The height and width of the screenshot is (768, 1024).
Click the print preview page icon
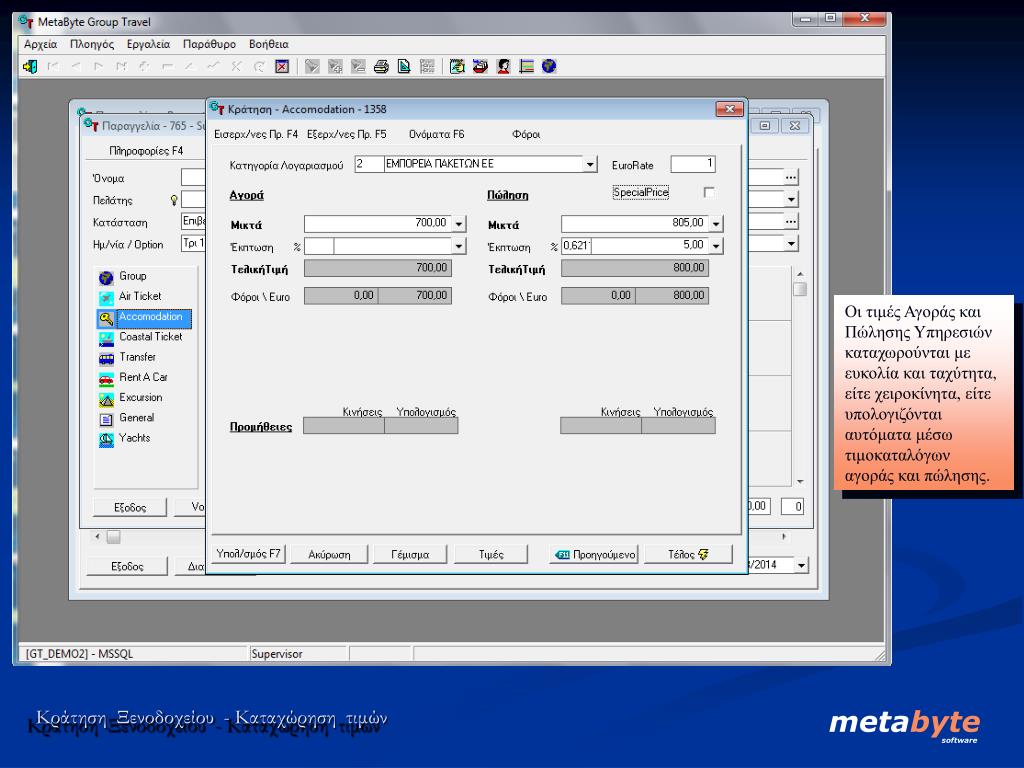click(404, 66)
